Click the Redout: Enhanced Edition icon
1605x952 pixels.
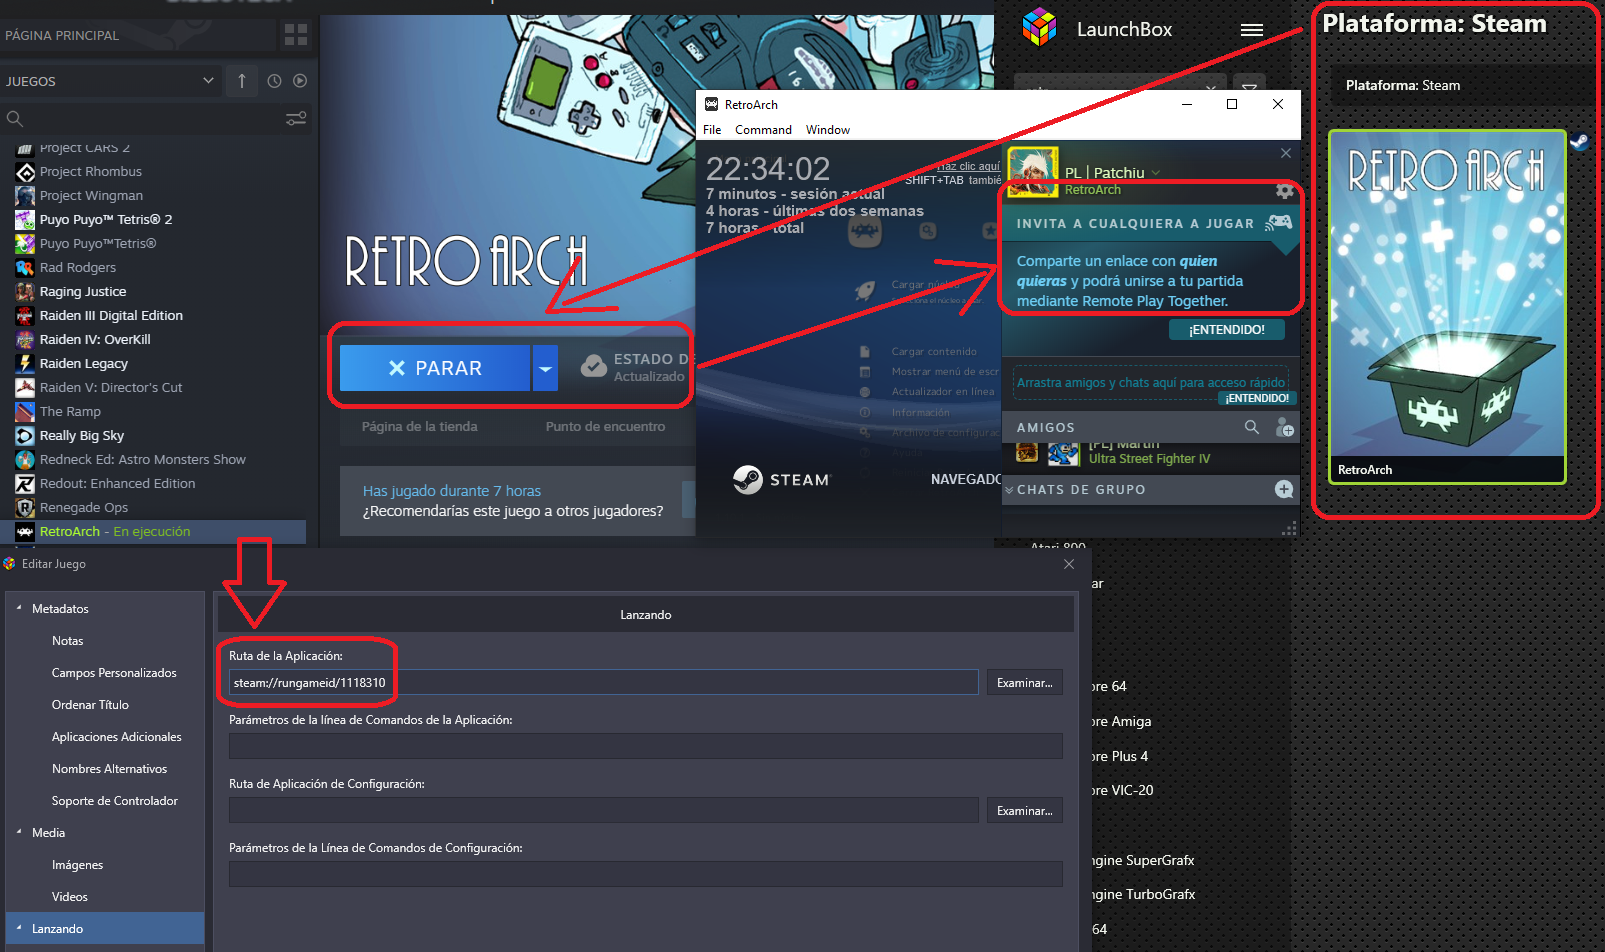[25, 484]
